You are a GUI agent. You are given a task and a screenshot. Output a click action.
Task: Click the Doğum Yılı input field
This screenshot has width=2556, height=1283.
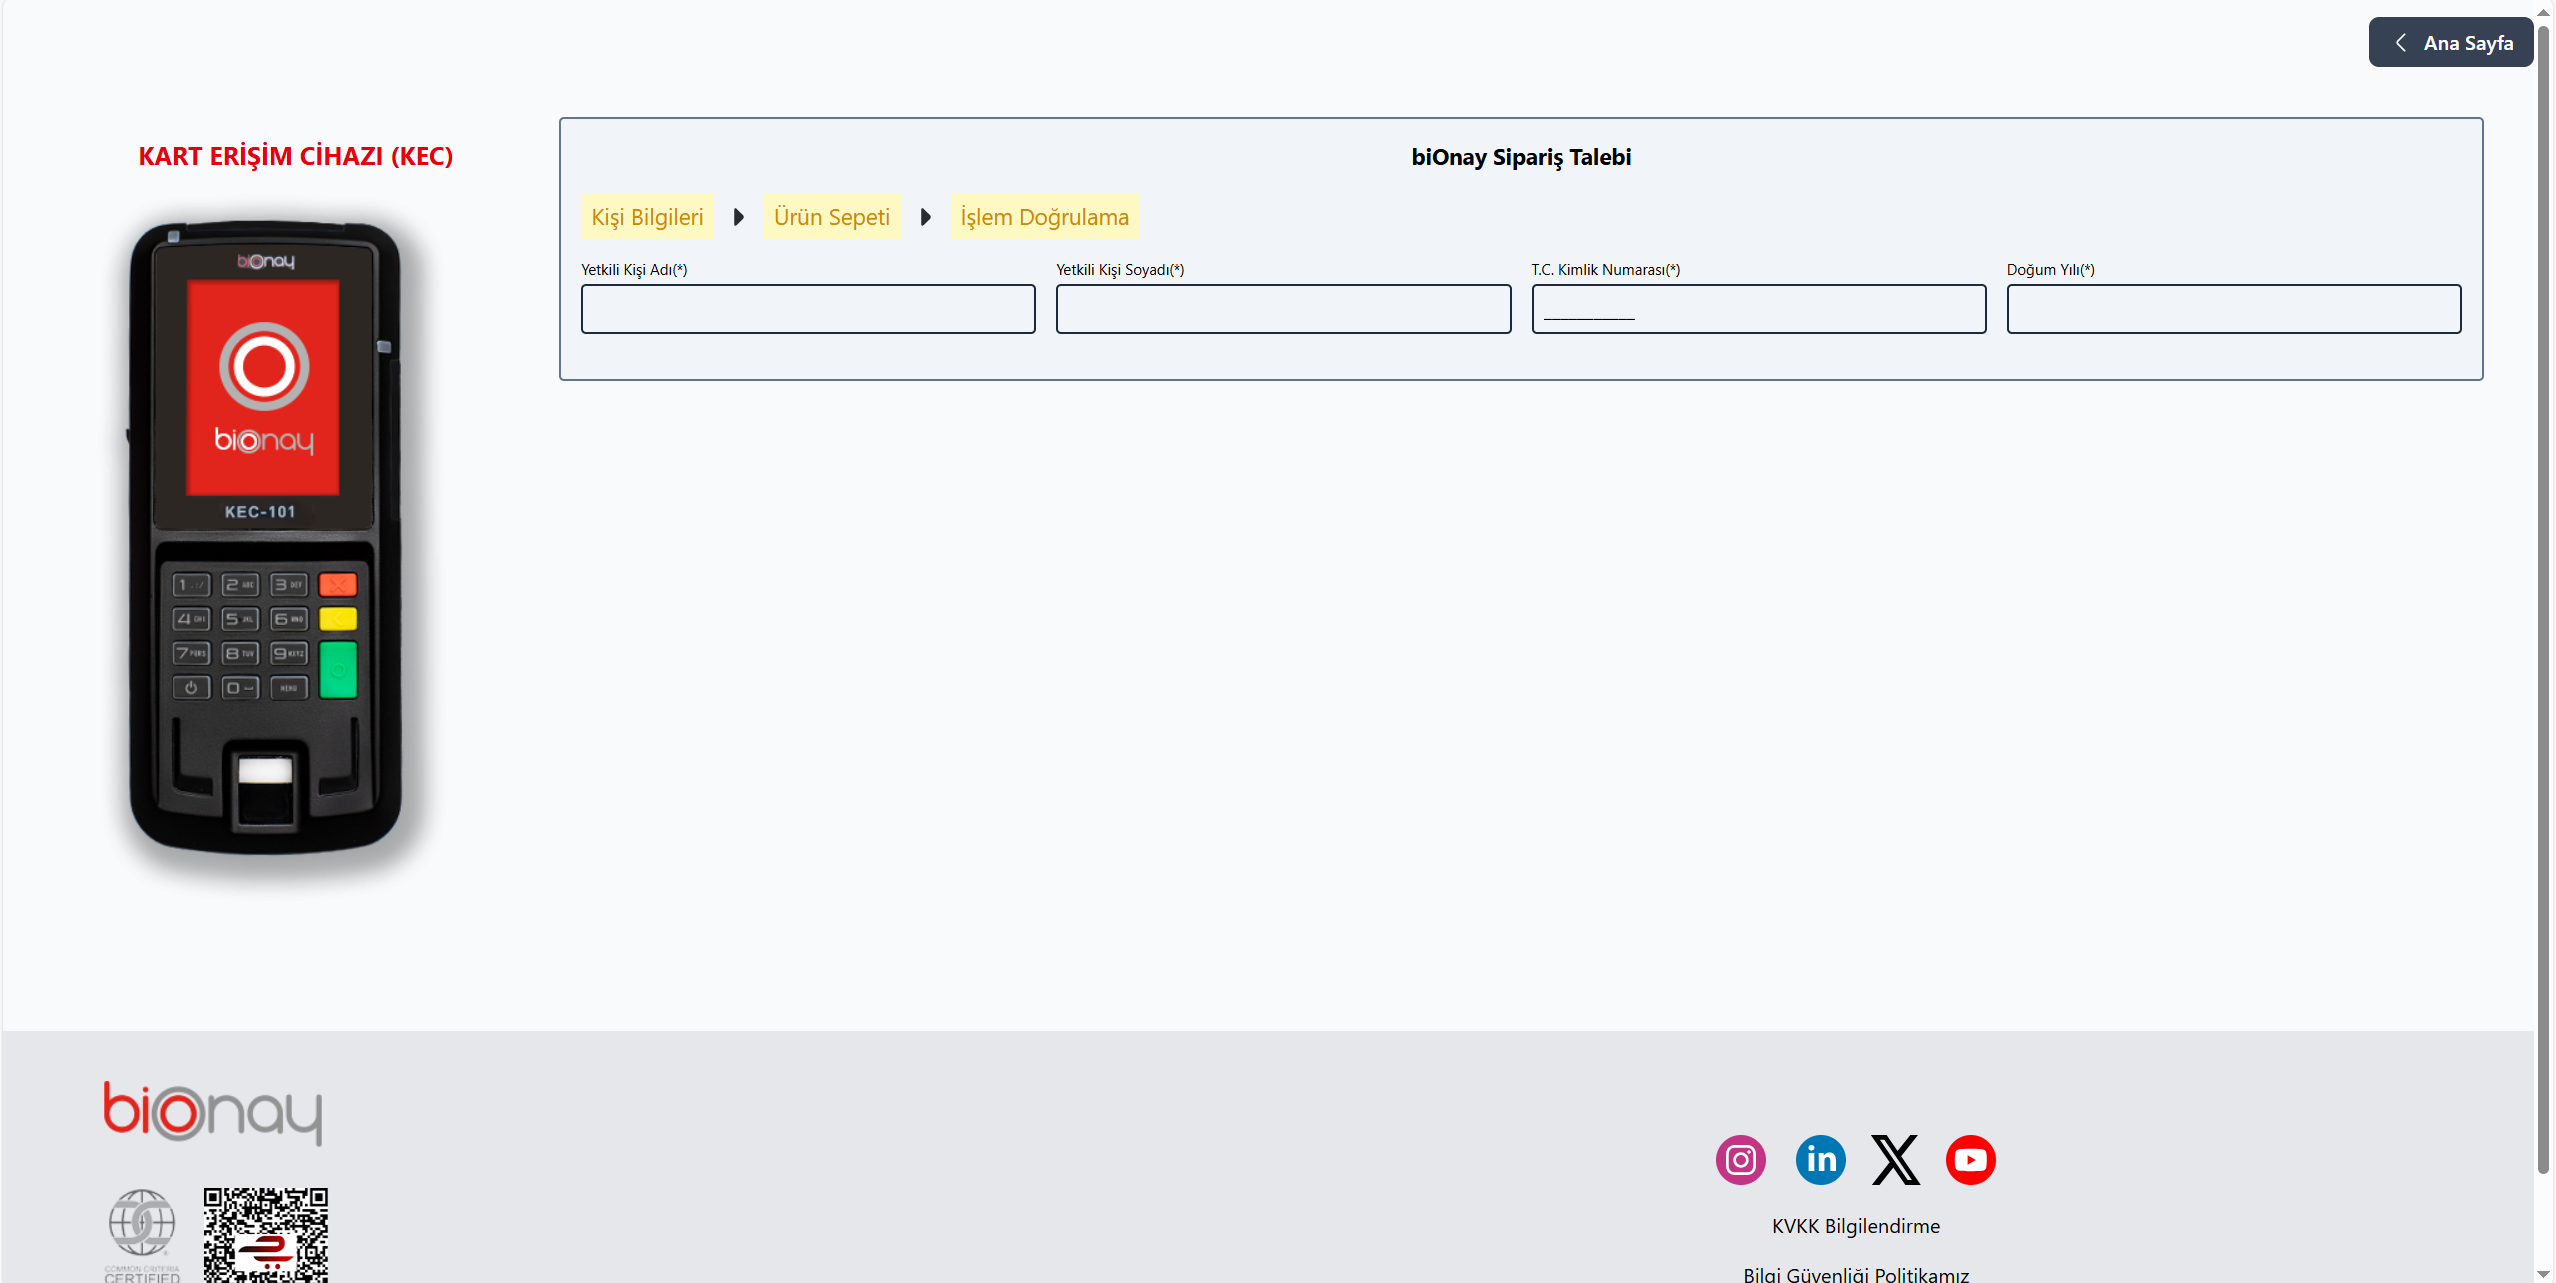(x=2233, y=309)
